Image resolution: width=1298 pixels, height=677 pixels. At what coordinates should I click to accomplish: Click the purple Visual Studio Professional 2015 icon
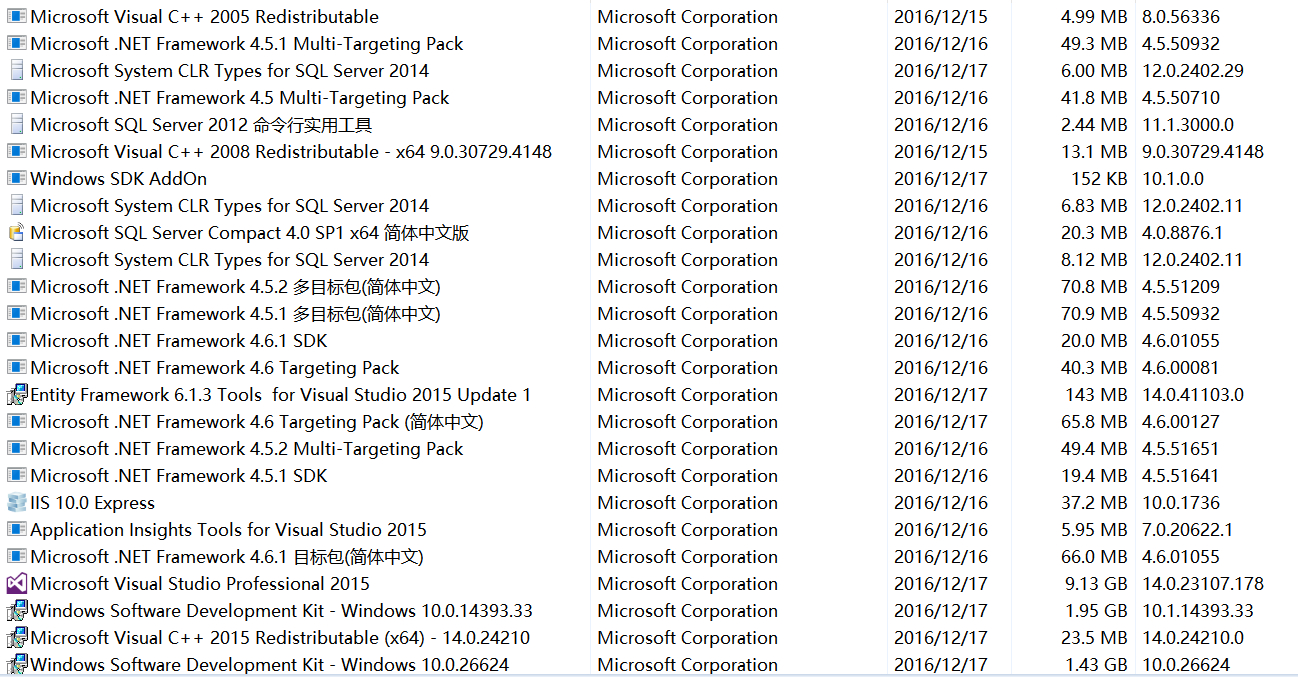click(16, 584)
